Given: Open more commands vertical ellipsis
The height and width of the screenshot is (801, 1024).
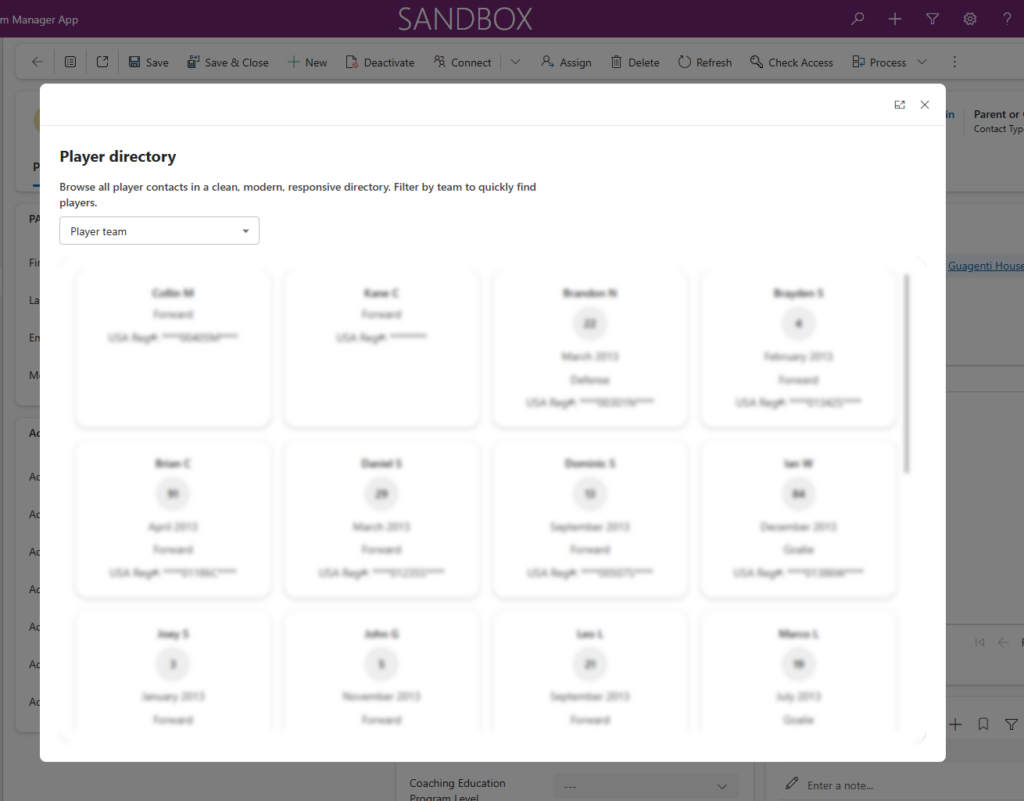Looking at the screenshot, I should 954,62.
